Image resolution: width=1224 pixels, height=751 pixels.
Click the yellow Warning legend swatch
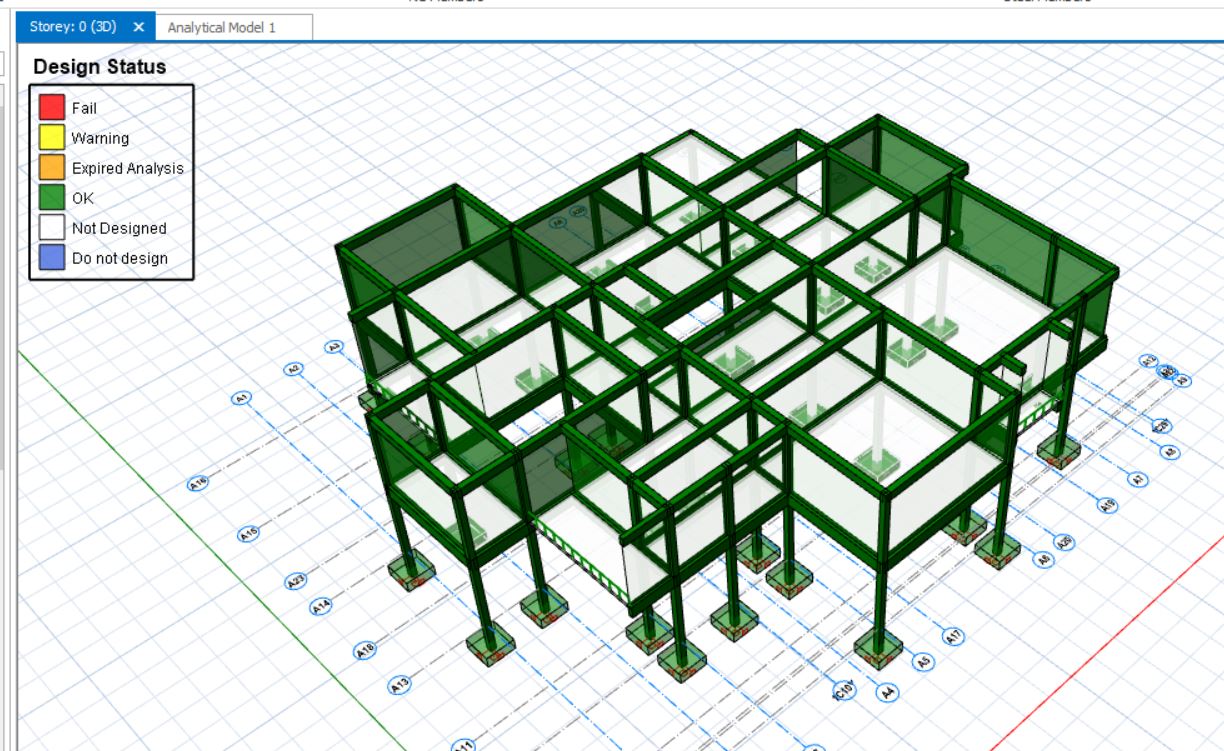click(52, 138)
